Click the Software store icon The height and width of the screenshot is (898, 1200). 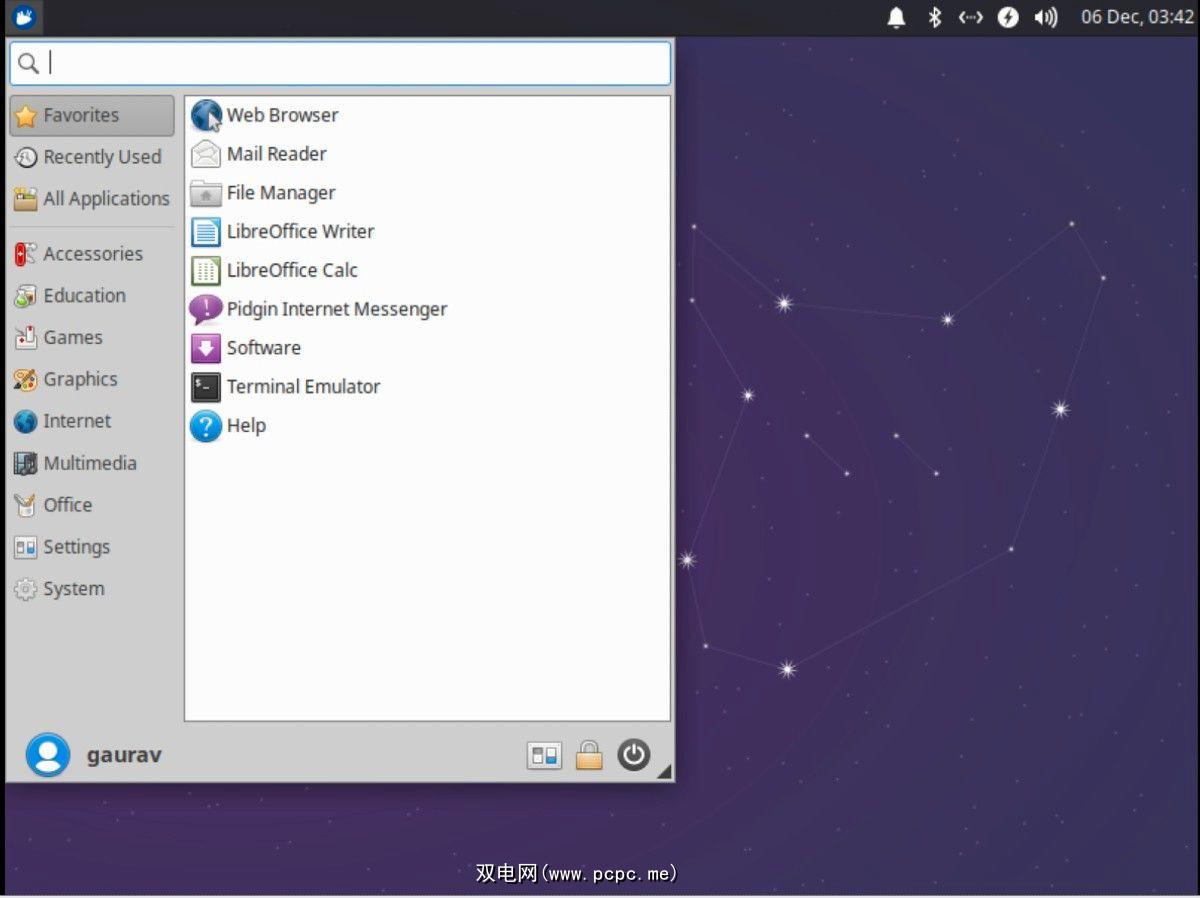point(206,349)
